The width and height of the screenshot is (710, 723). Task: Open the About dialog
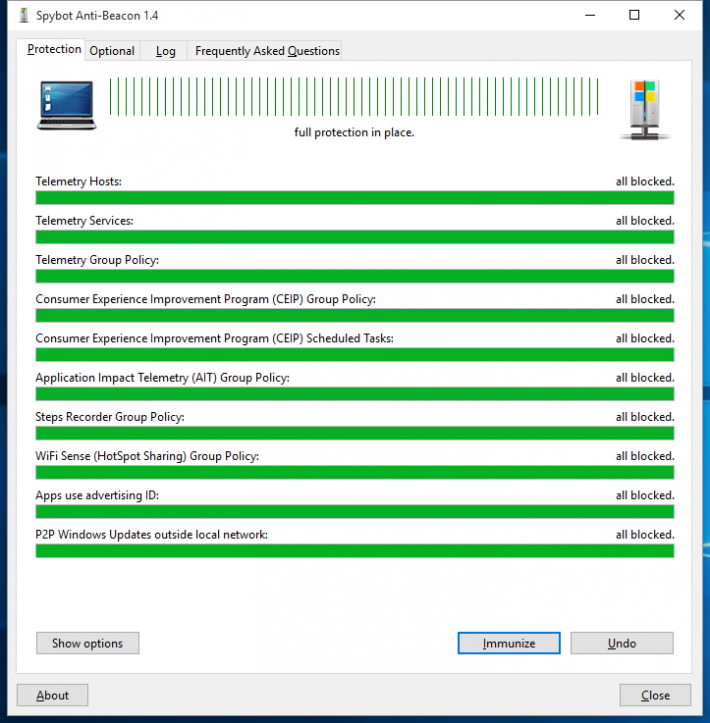(x=53, y=695)
